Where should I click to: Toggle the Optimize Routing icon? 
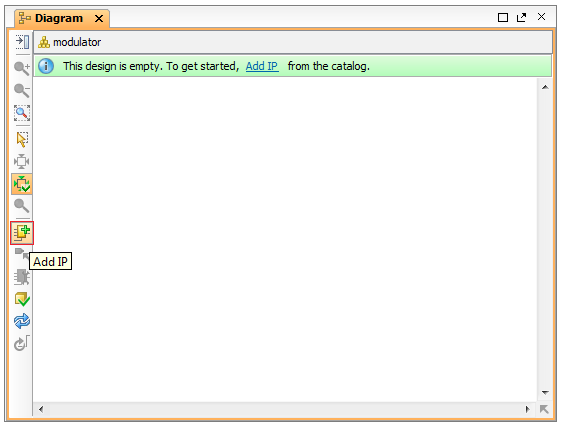[22, 184]
